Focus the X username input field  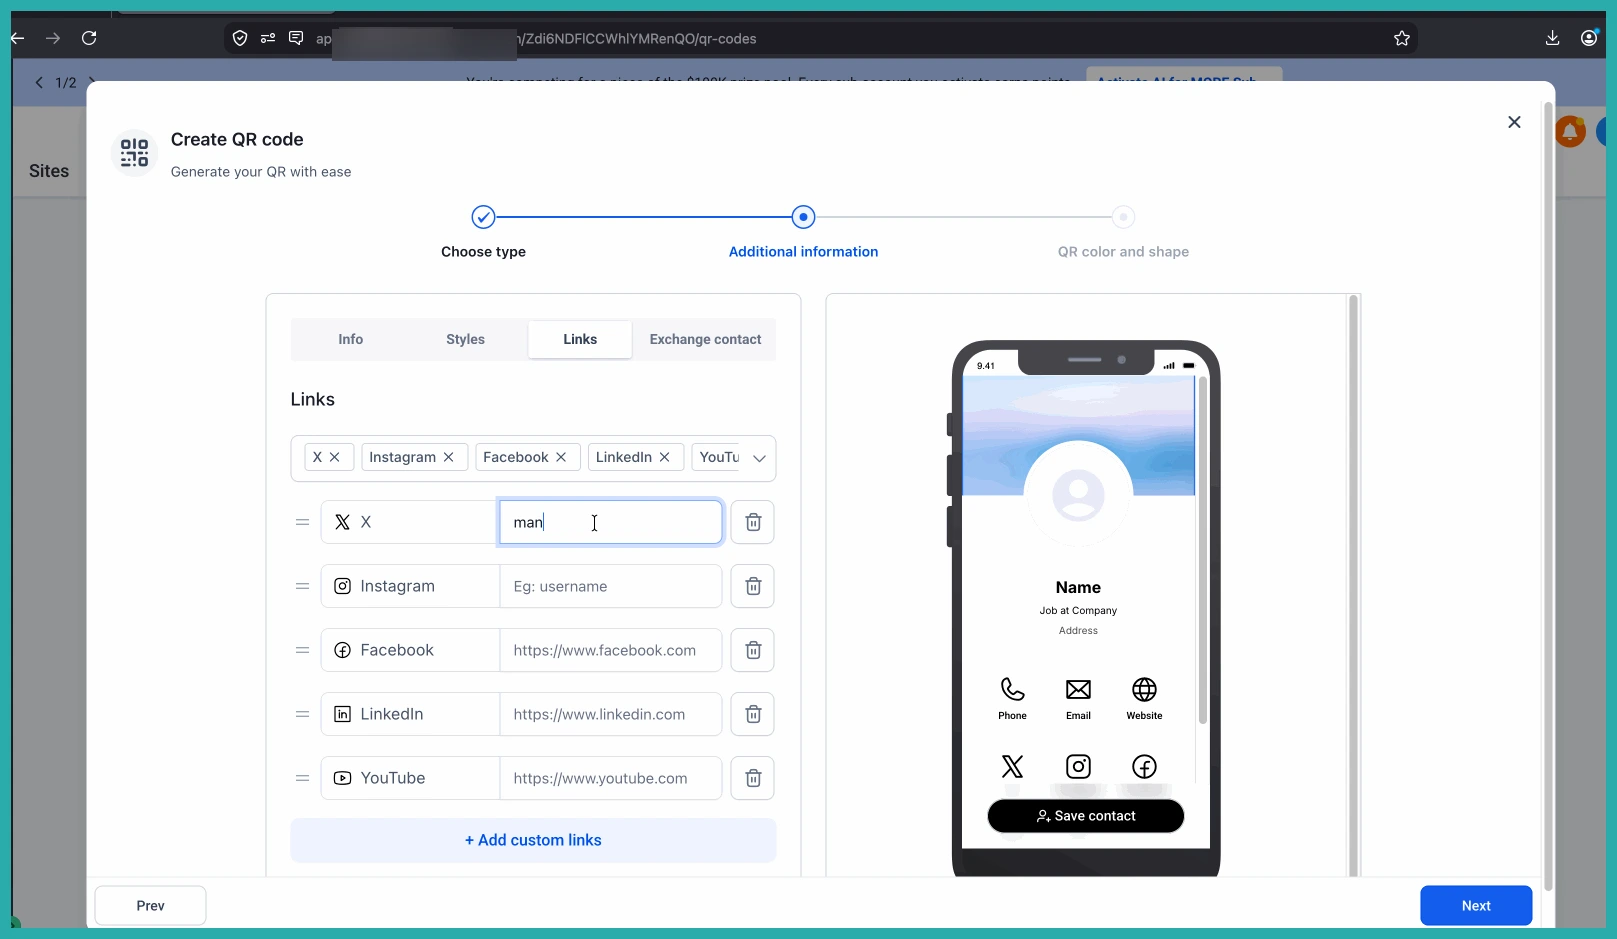pos(611,522)
